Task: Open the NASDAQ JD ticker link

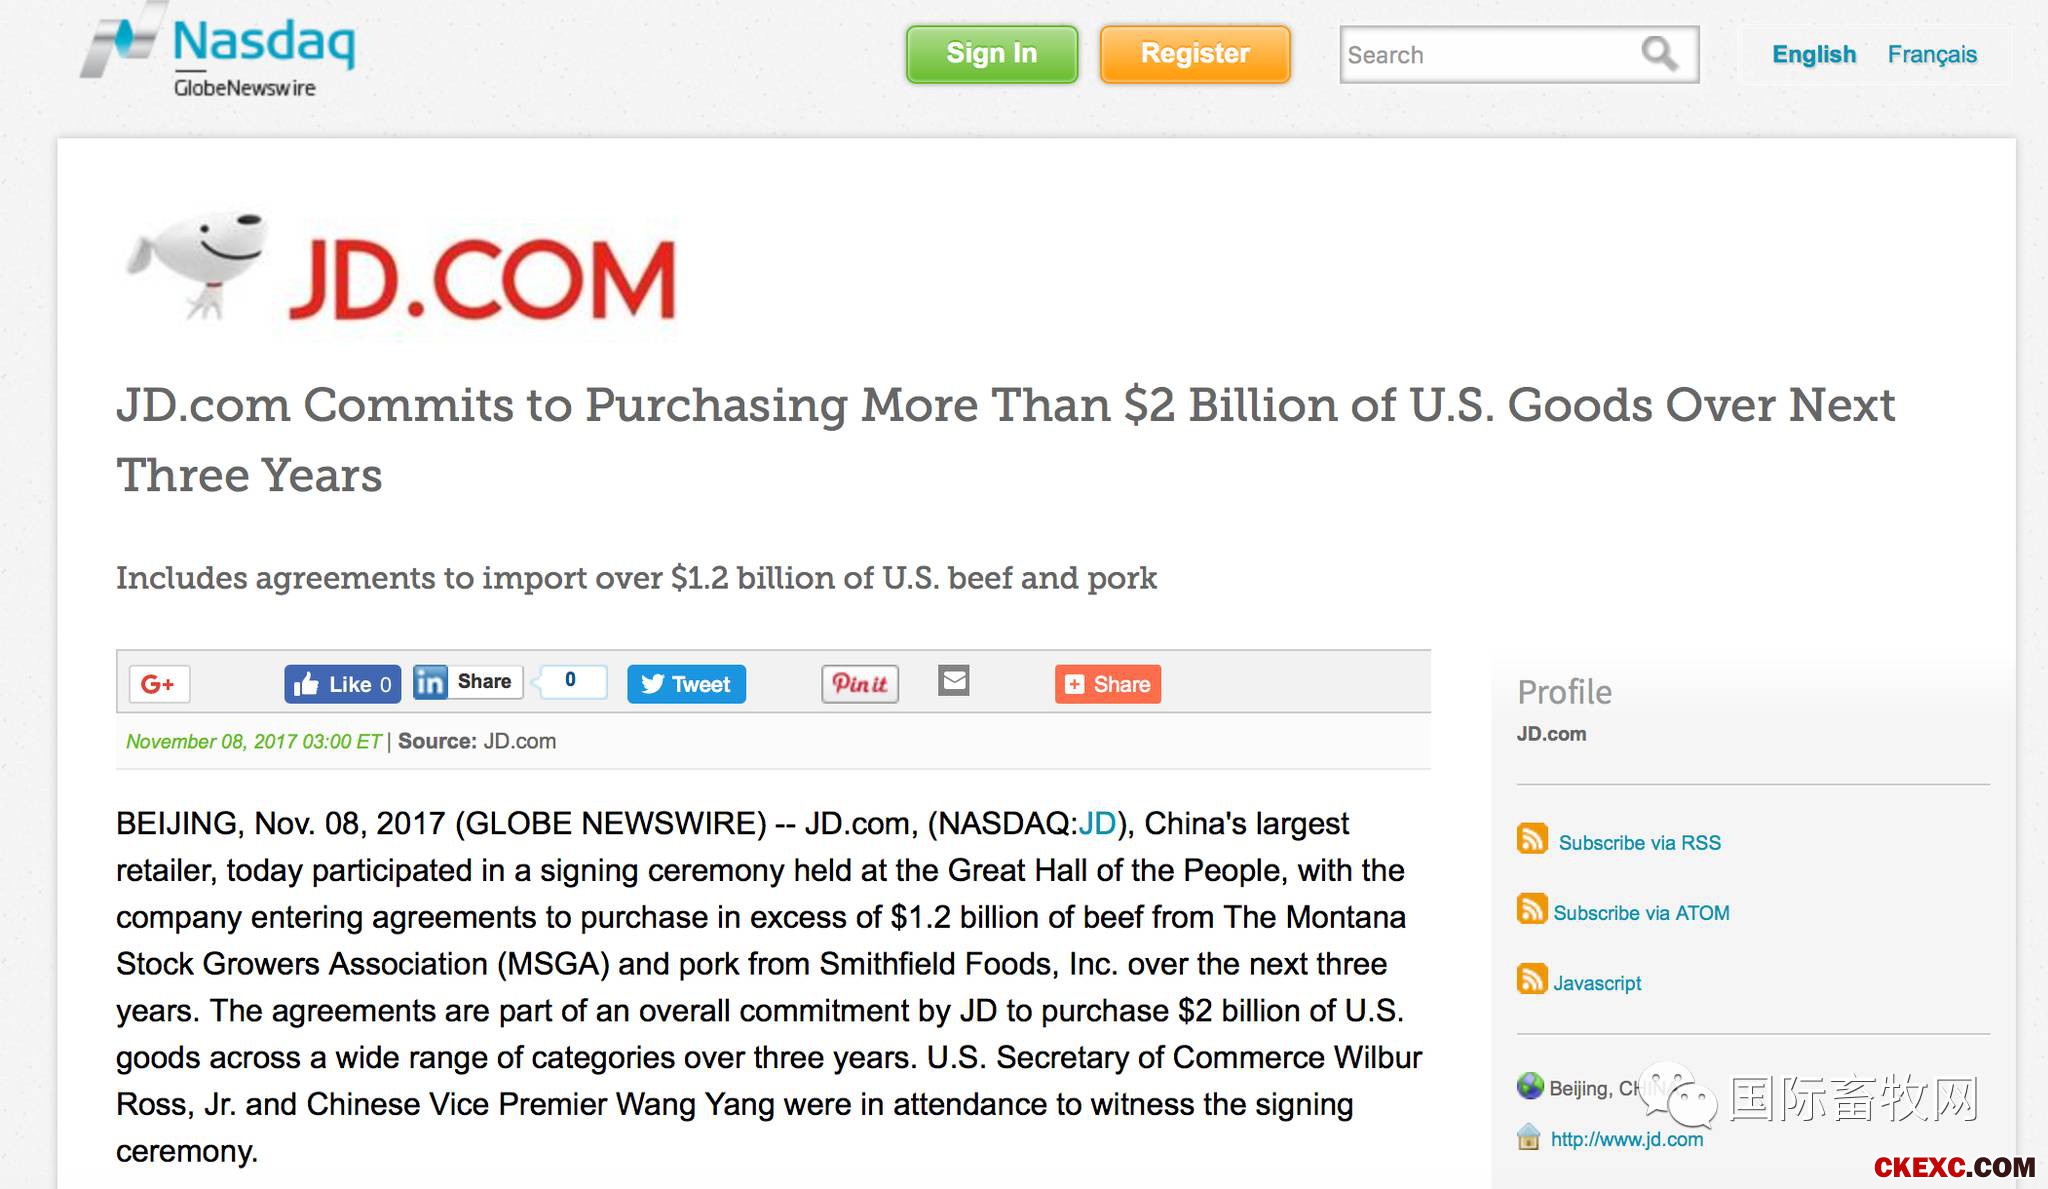Action: pos(1097,823)
